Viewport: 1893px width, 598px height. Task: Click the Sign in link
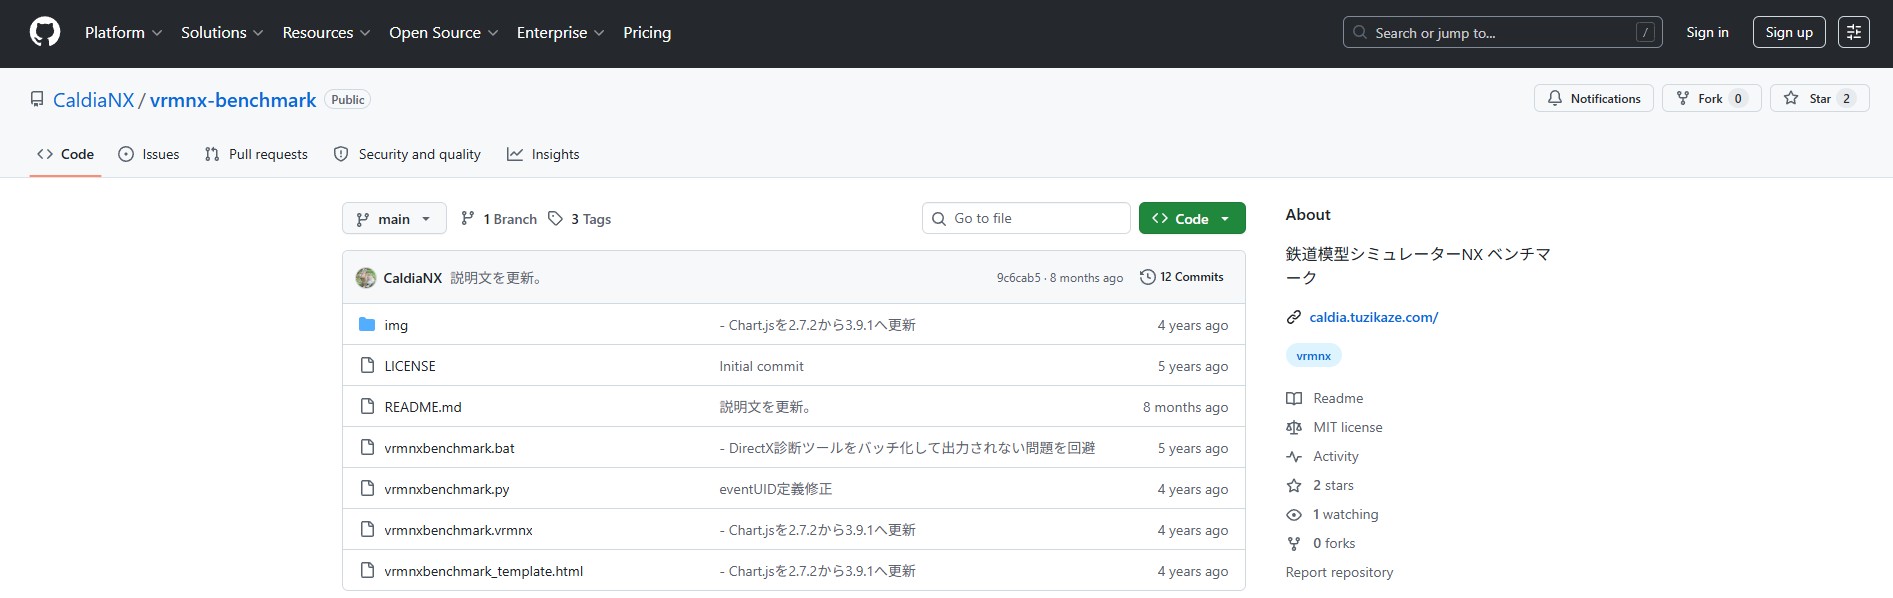pyautogui.click(x=1707, y=32)
